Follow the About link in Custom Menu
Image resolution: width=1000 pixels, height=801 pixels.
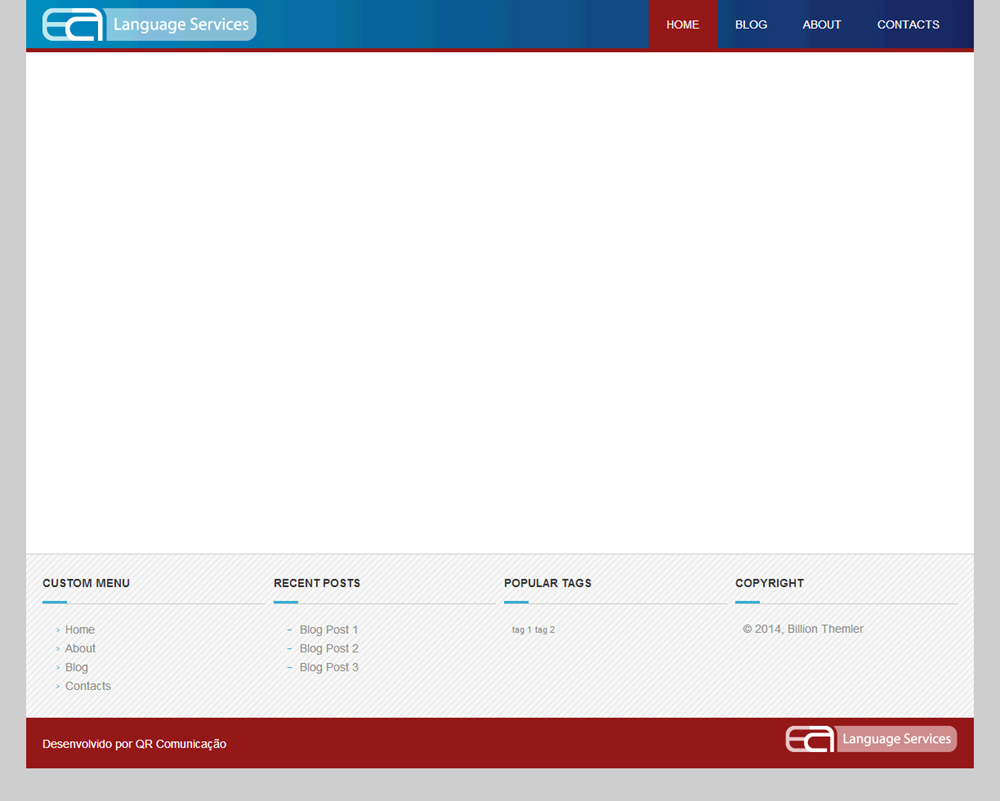click(80, 649)
